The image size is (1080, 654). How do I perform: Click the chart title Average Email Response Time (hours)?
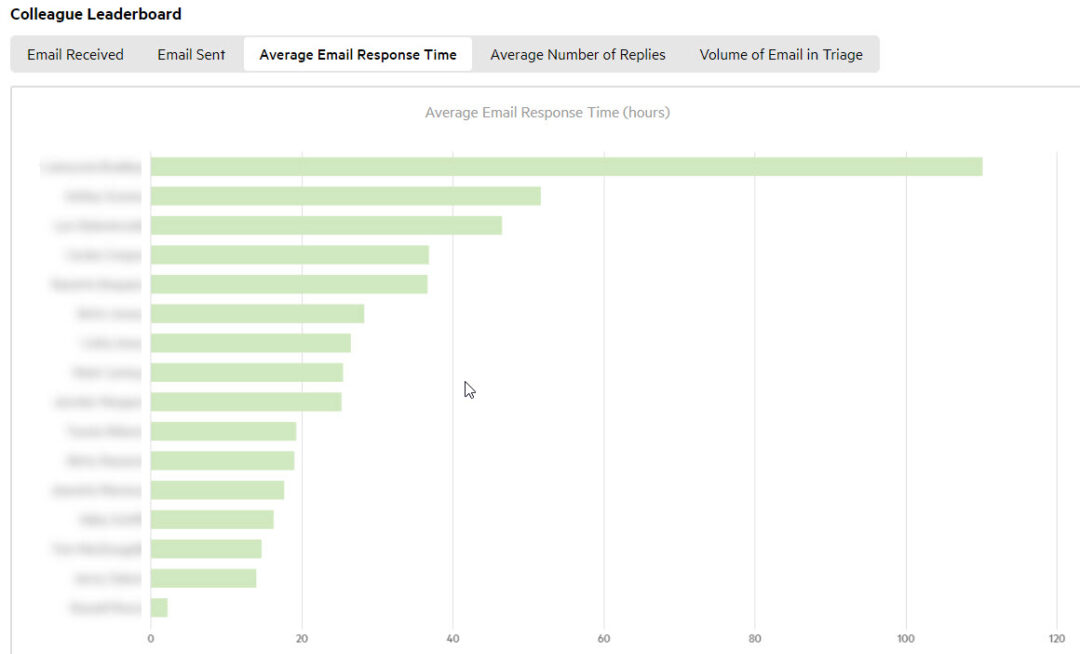click(x=547, y=113)
